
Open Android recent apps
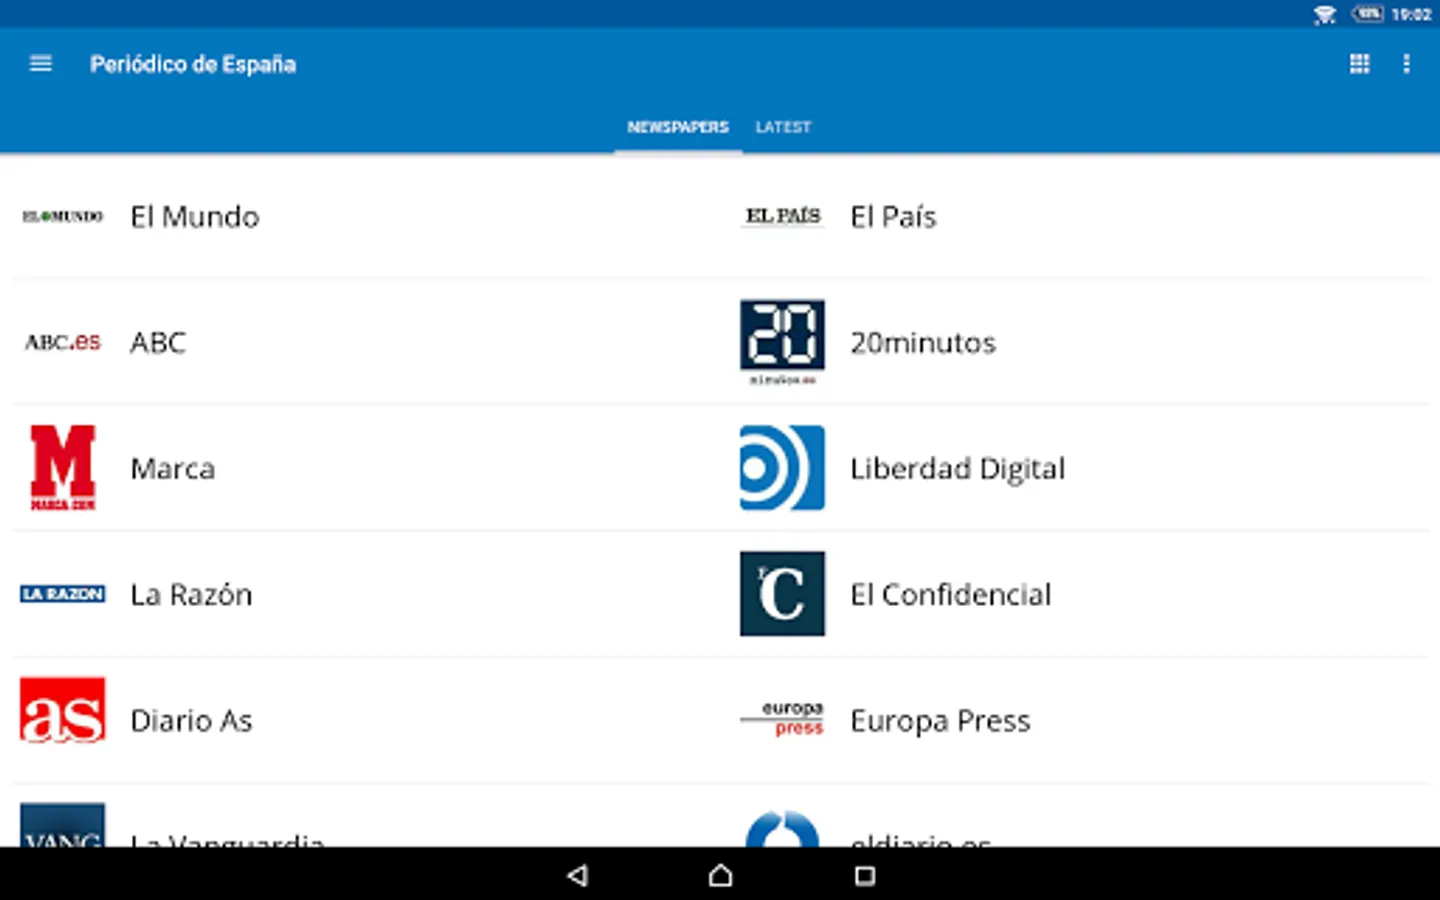(865, 876)
